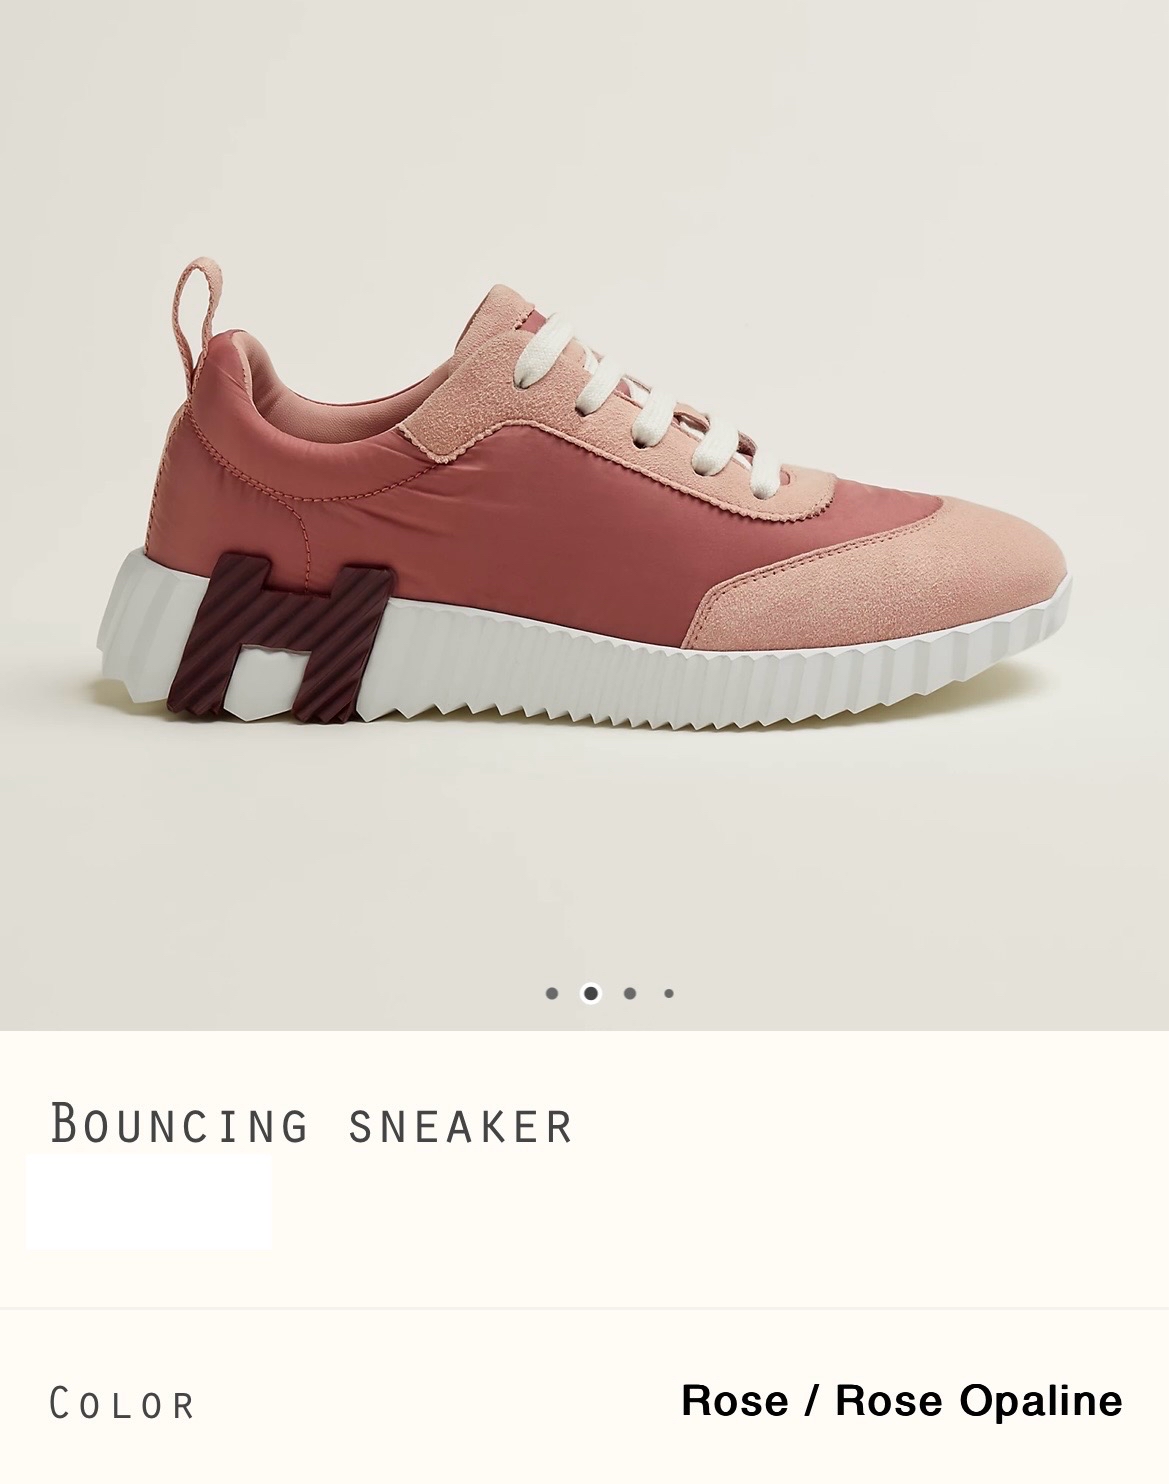This screenshot has width=1169, height=1484.
Task: Select the highlighted second carousel dot
Action: tap(591, 993)
